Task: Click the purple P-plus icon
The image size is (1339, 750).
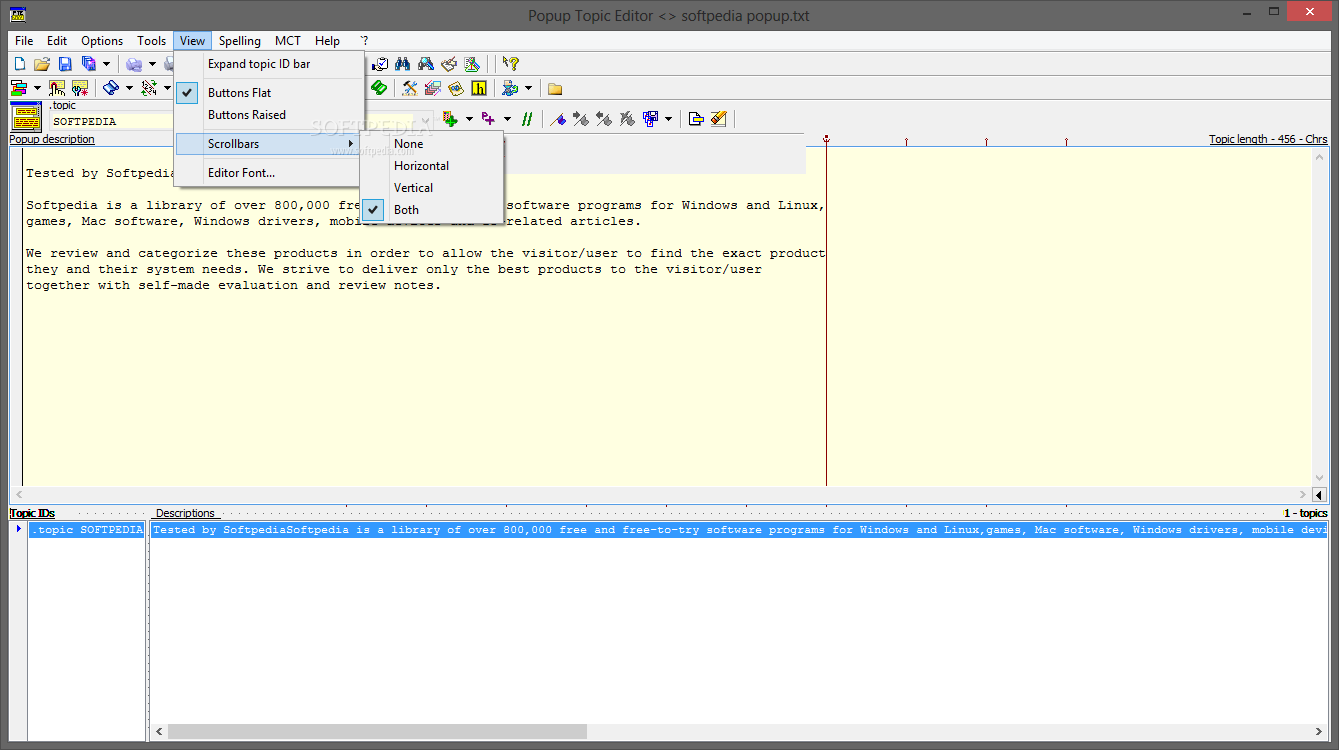Action: pyautogui.click(x=489, y=119)
